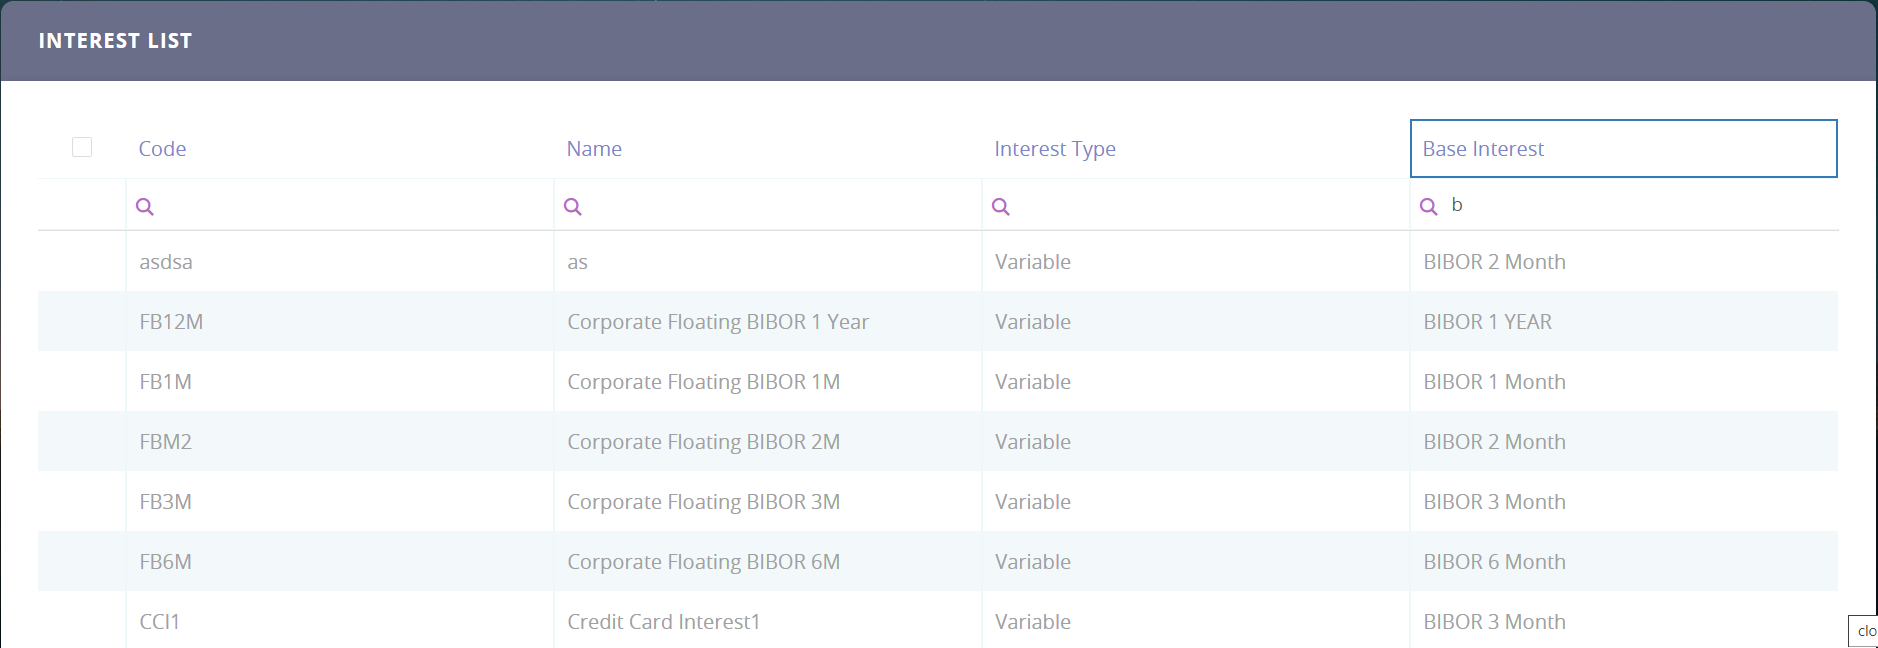The image size is (1878, 648).
Task: Click the BIBOR 6 Month cell
Action: 1494,562
